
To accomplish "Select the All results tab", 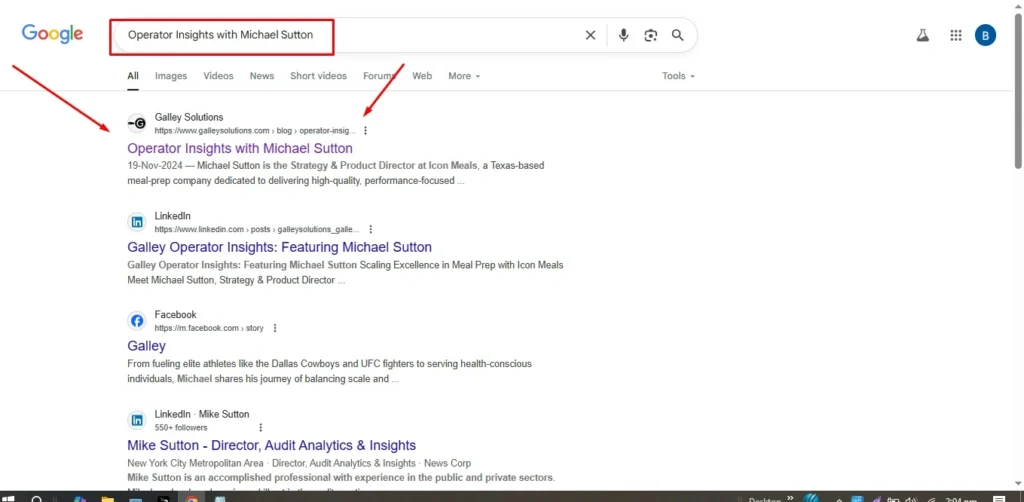I will click(x=133, y=76).
